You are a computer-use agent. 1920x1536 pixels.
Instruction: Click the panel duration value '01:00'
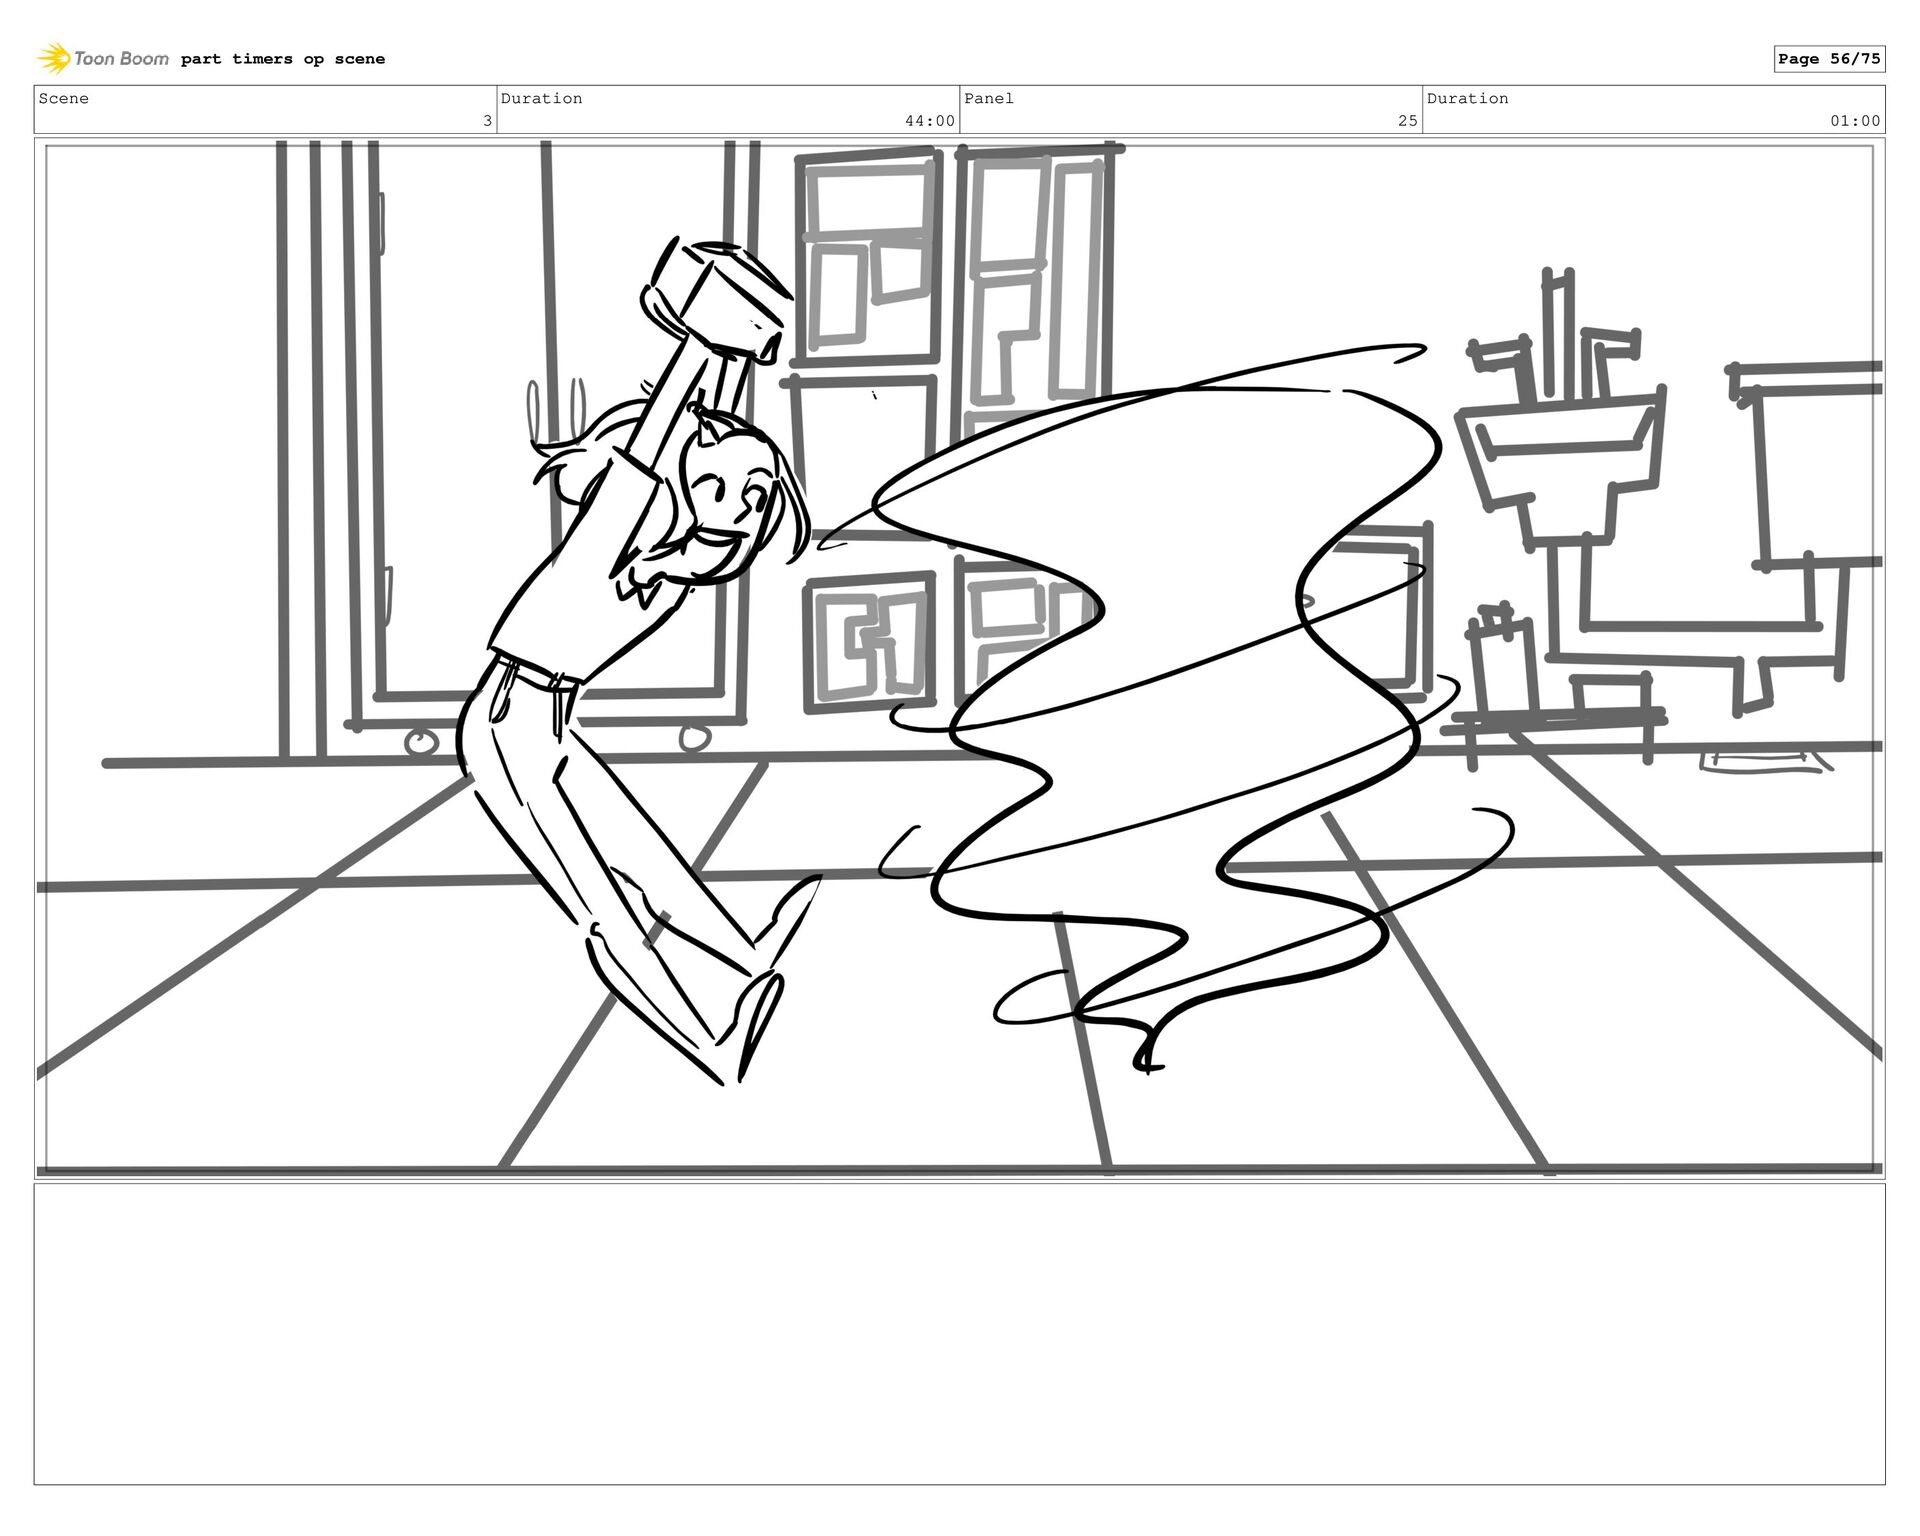1855,121
